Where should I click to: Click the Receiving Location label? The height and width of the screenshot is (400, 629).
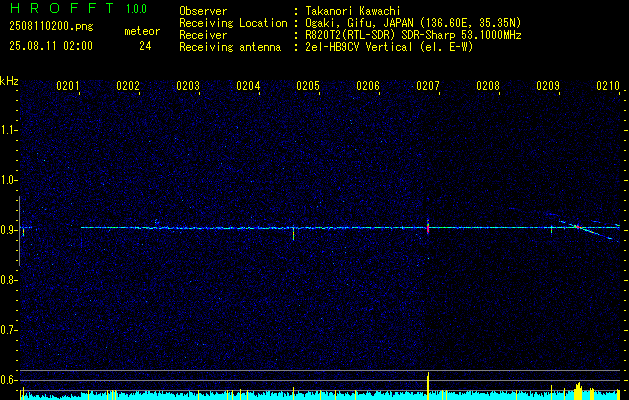(233, 23)
